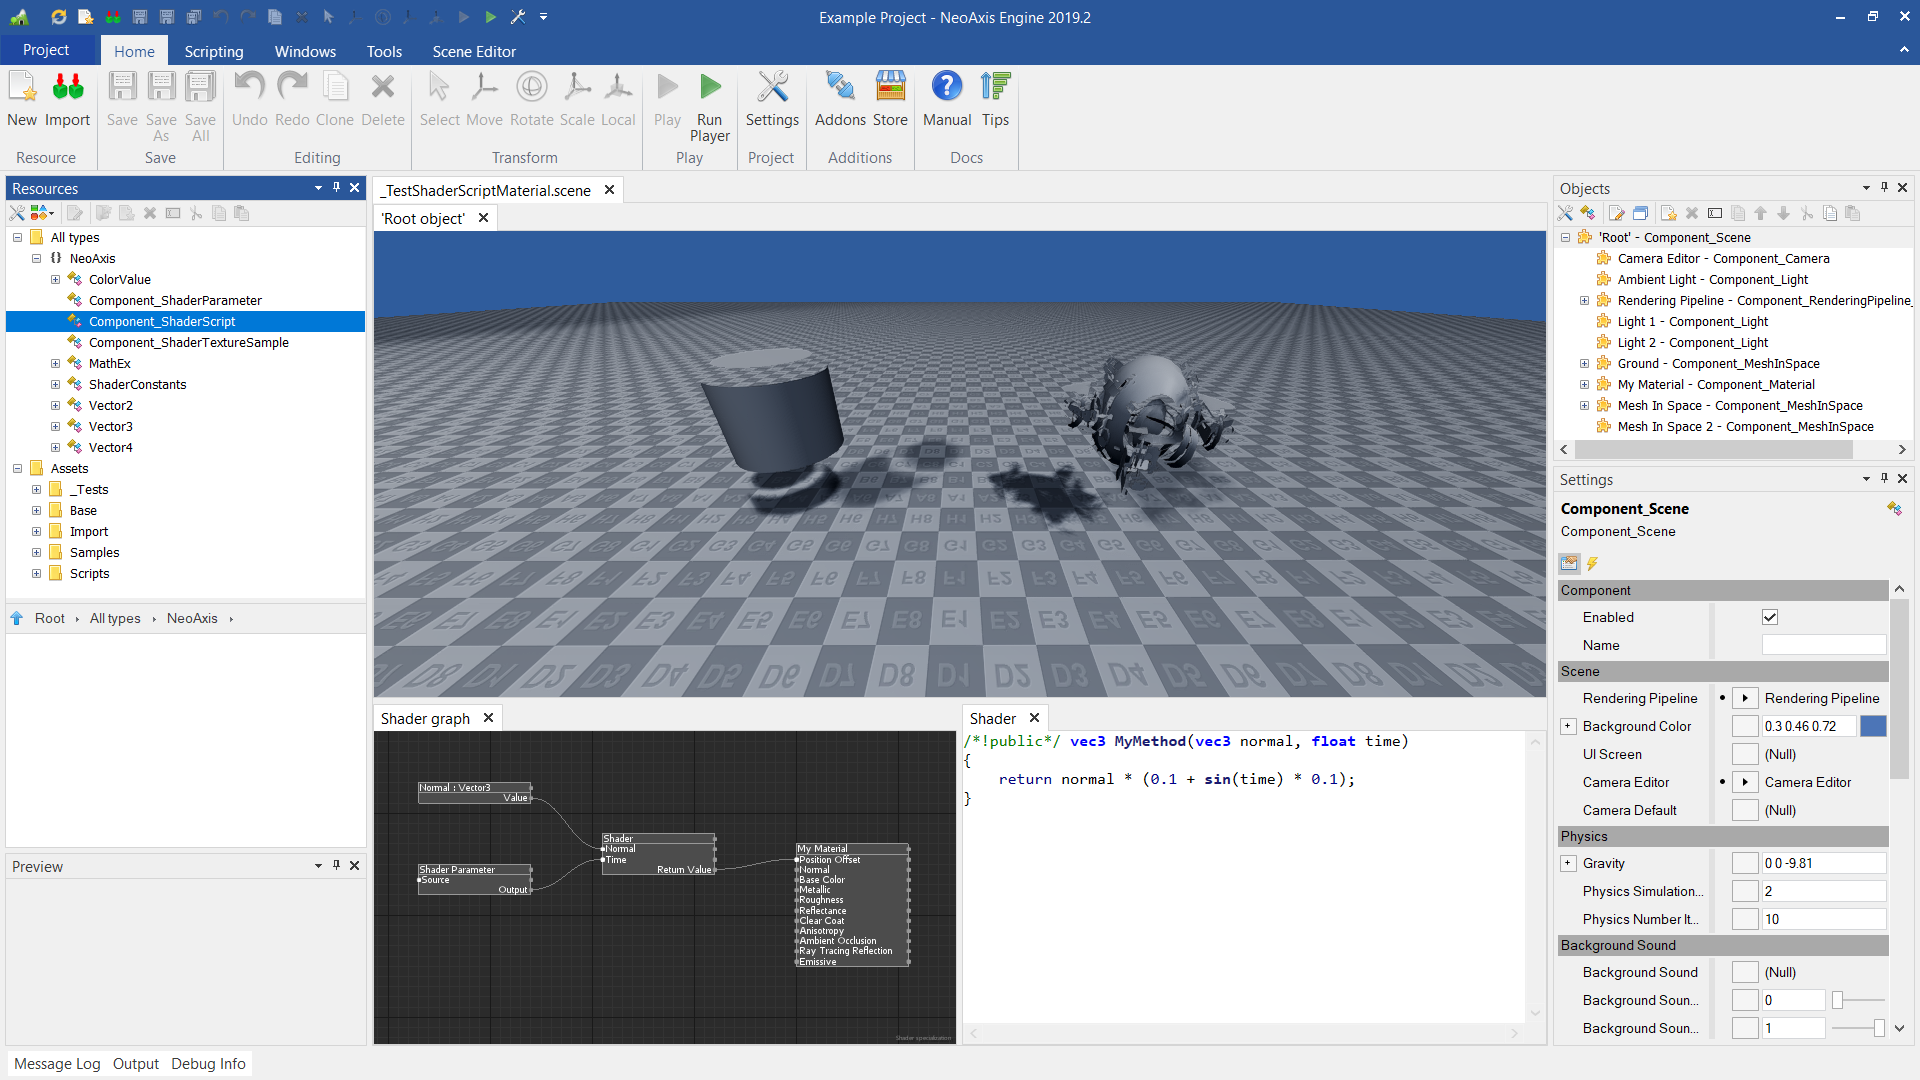Click the blue Background Color swatch

point(1873,726)
